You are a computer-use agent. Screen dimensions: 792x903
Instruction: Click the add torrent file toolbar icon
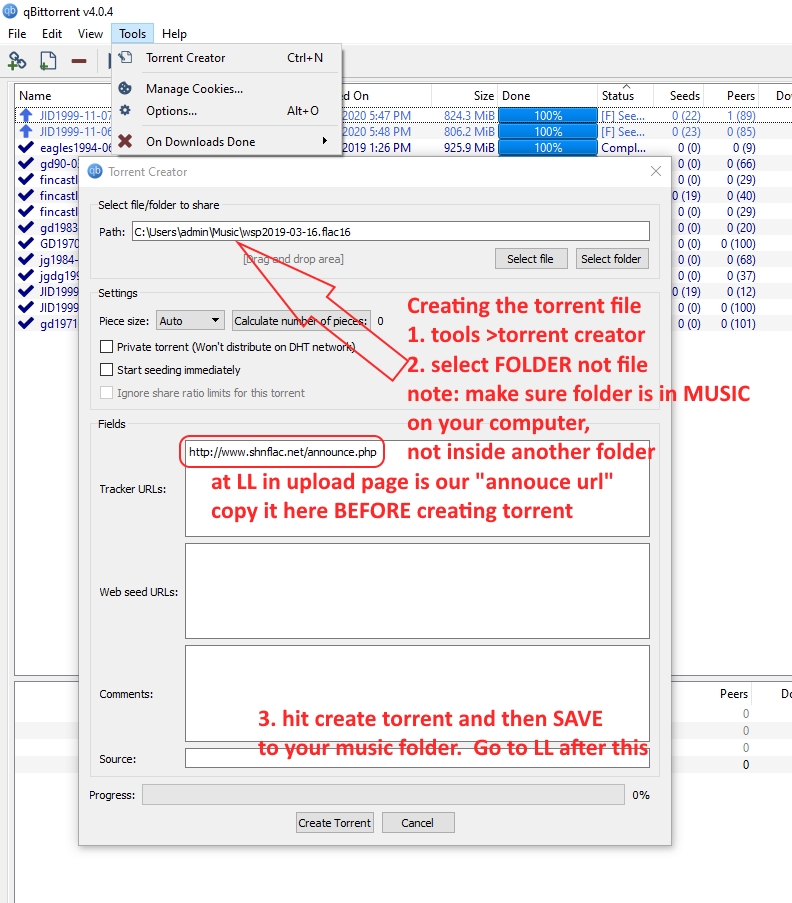click(x=48, y=60)
